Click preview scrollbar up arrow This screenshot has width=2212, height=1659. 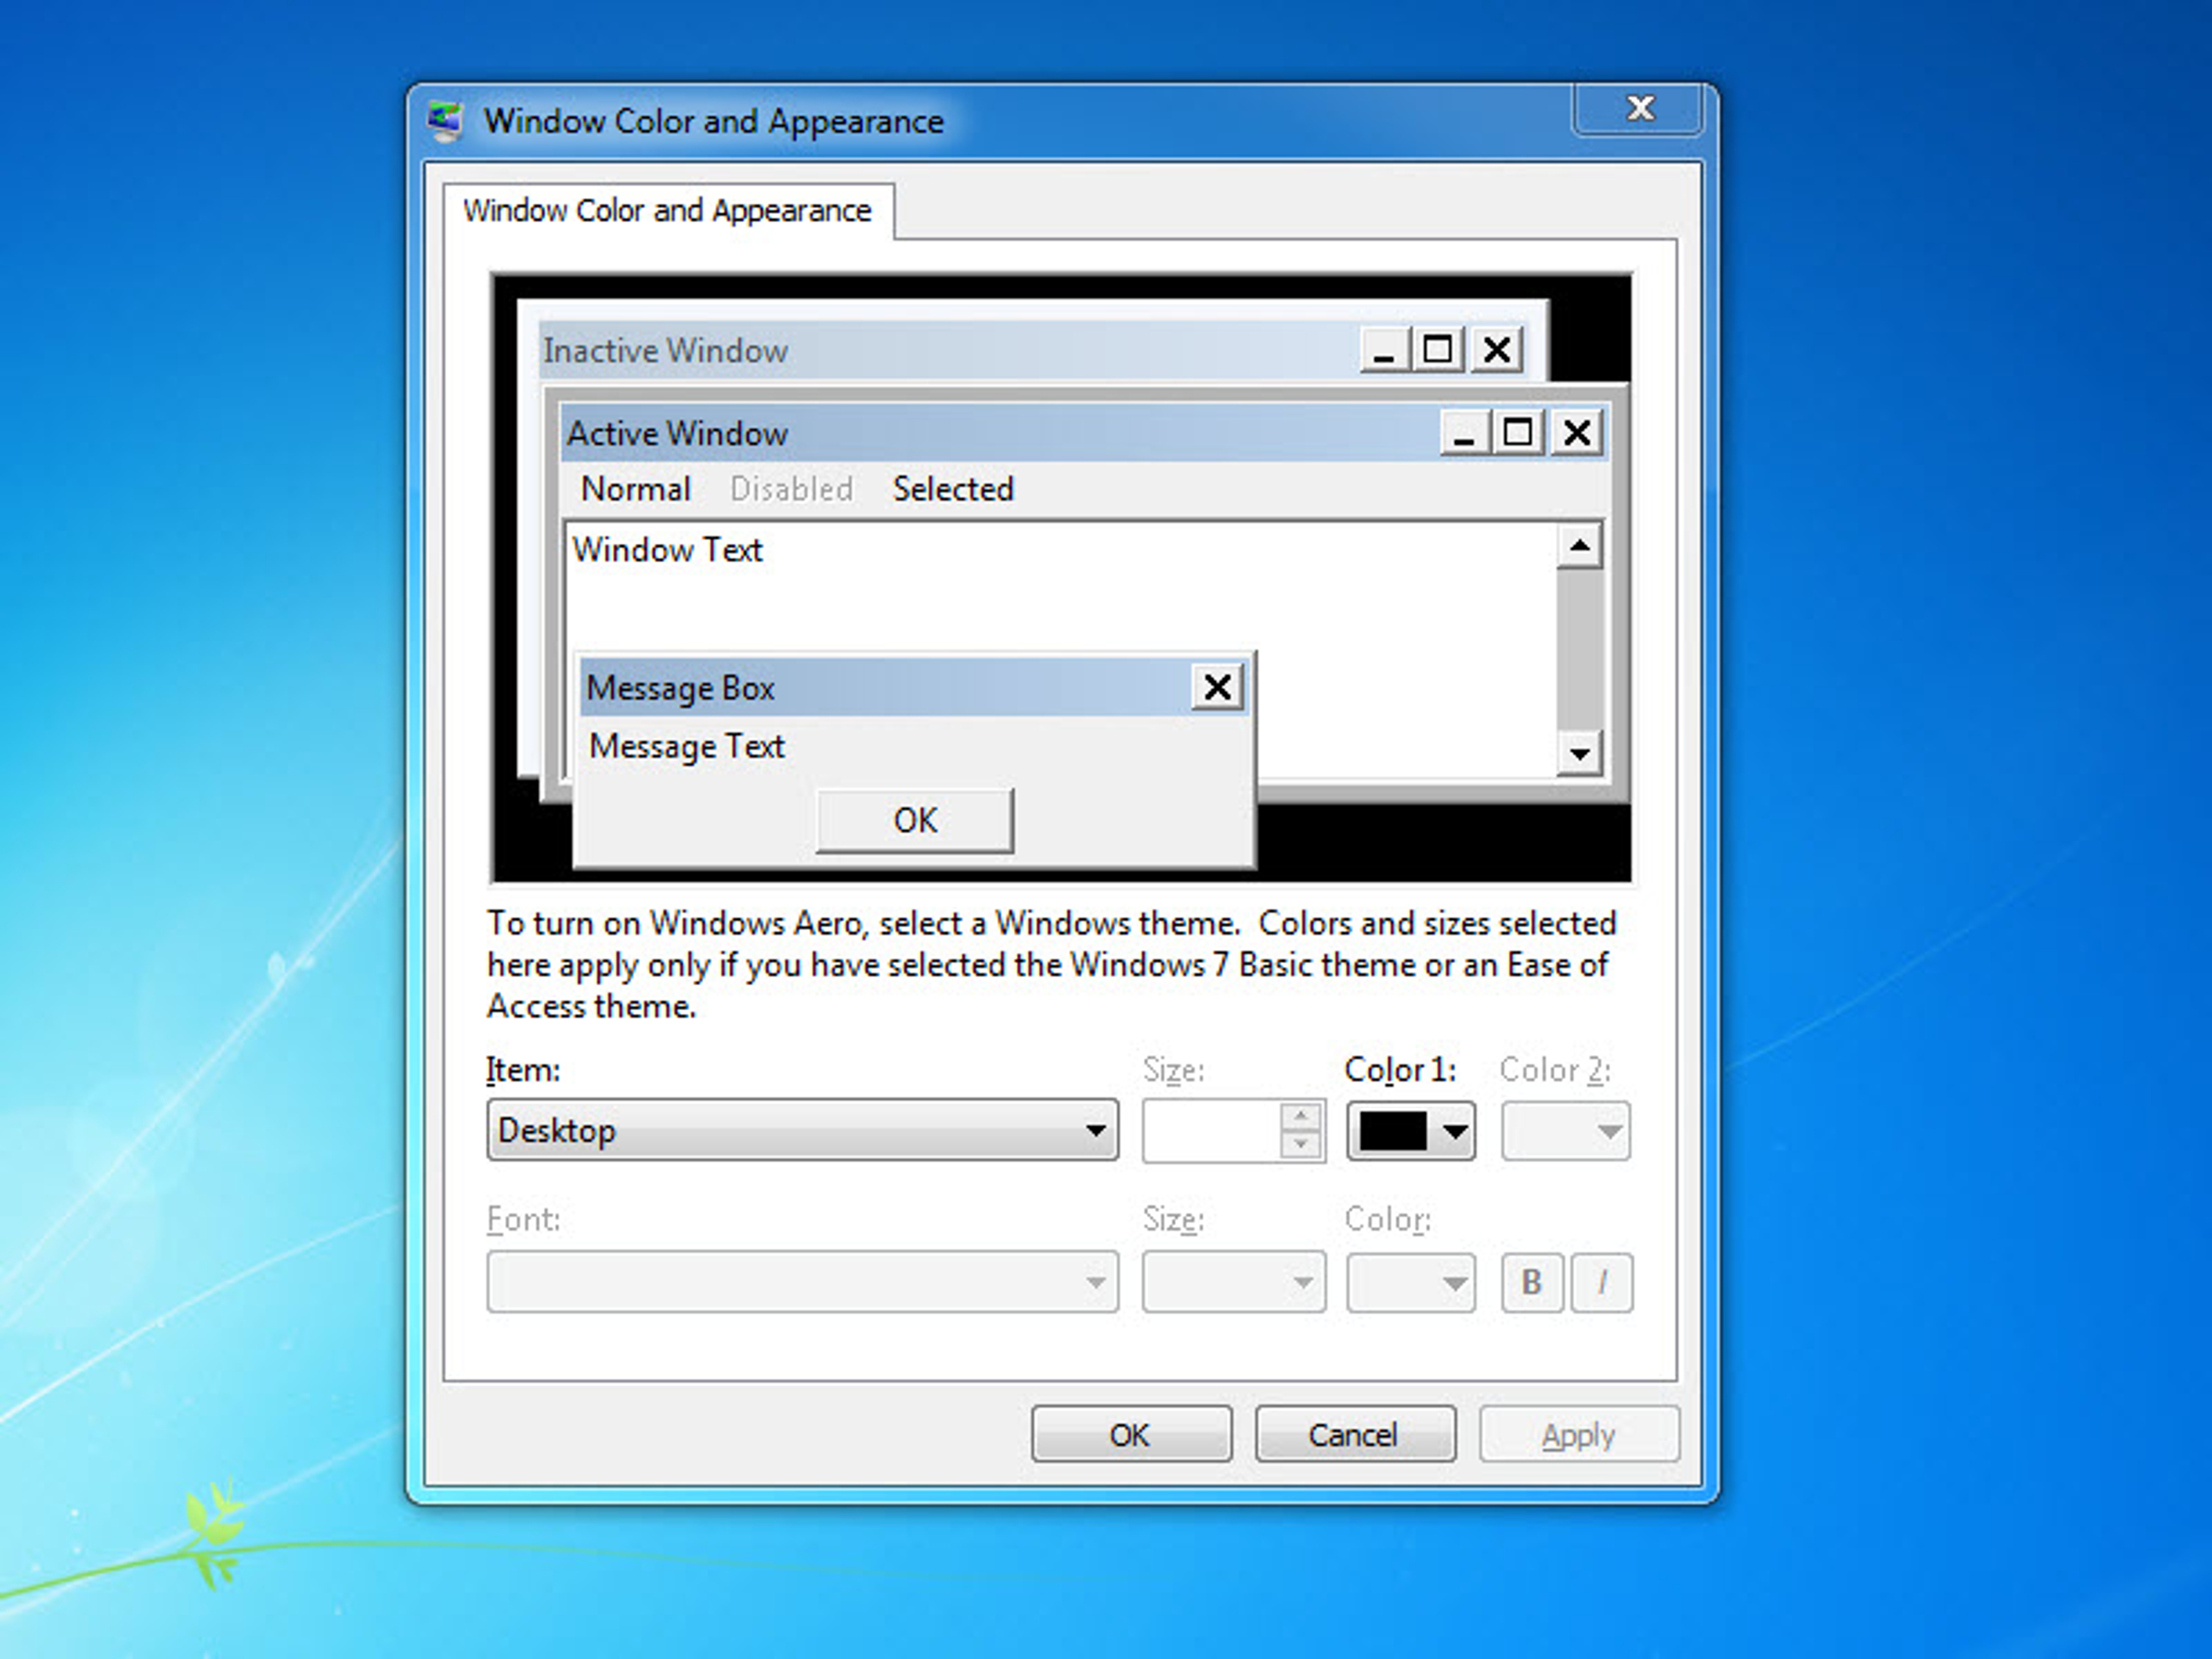coord(1580,546)
